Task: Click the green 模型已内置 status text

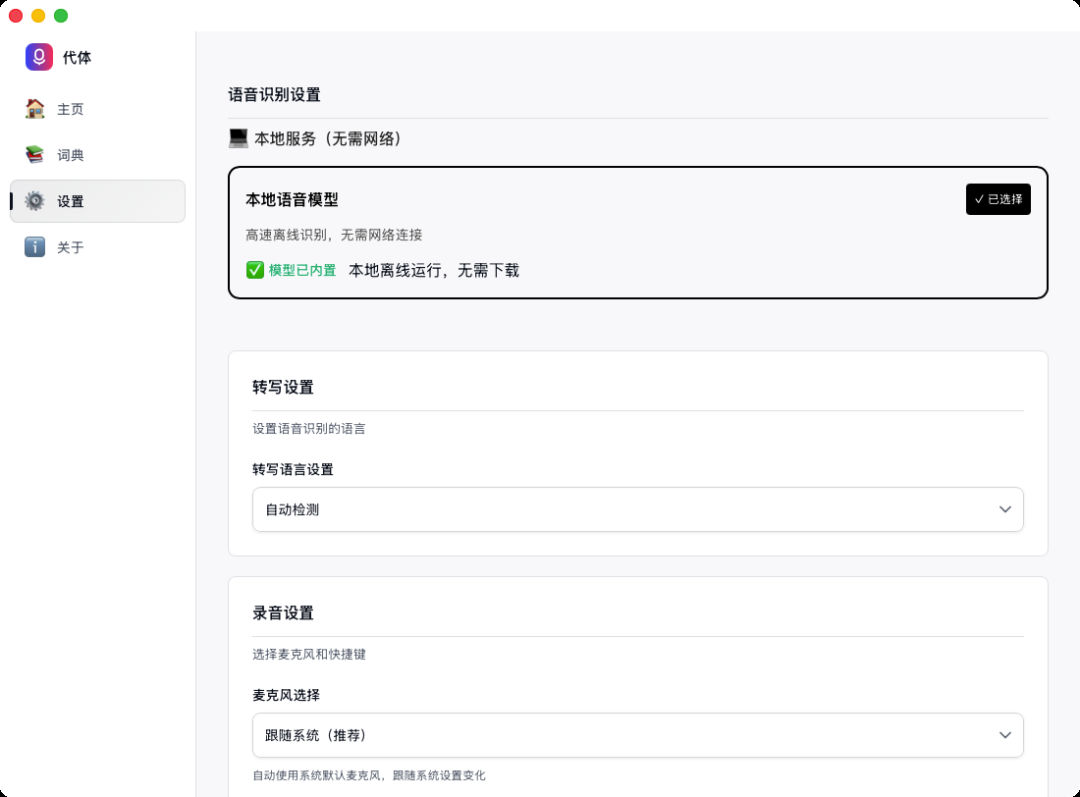Action: [x=302, y=270]
